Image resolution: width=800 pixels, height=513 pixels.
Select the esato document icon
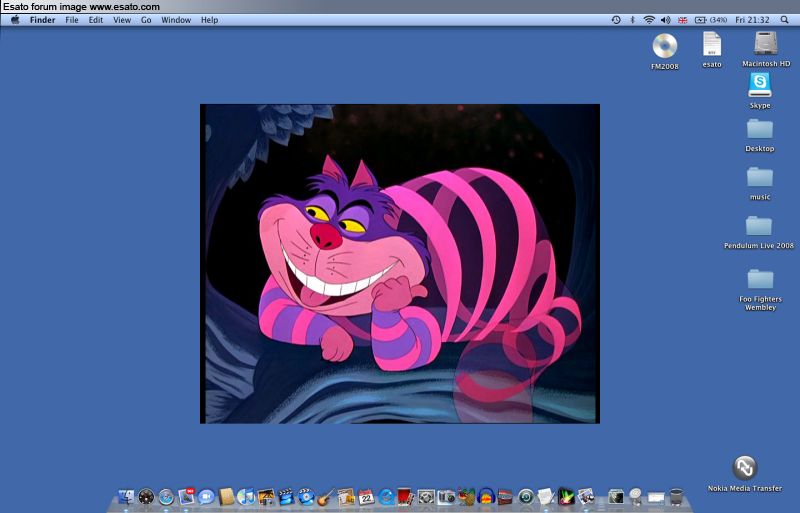tap(712, 44)
